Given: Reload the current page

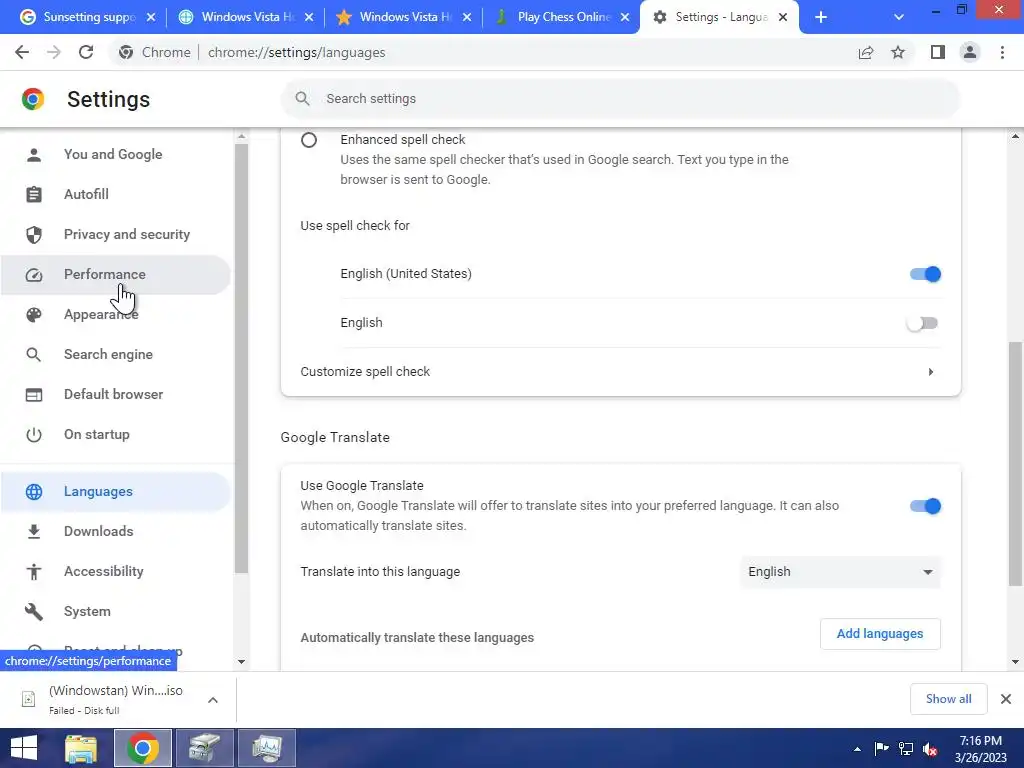Looking at the screenshot, I should coord(86,52).
